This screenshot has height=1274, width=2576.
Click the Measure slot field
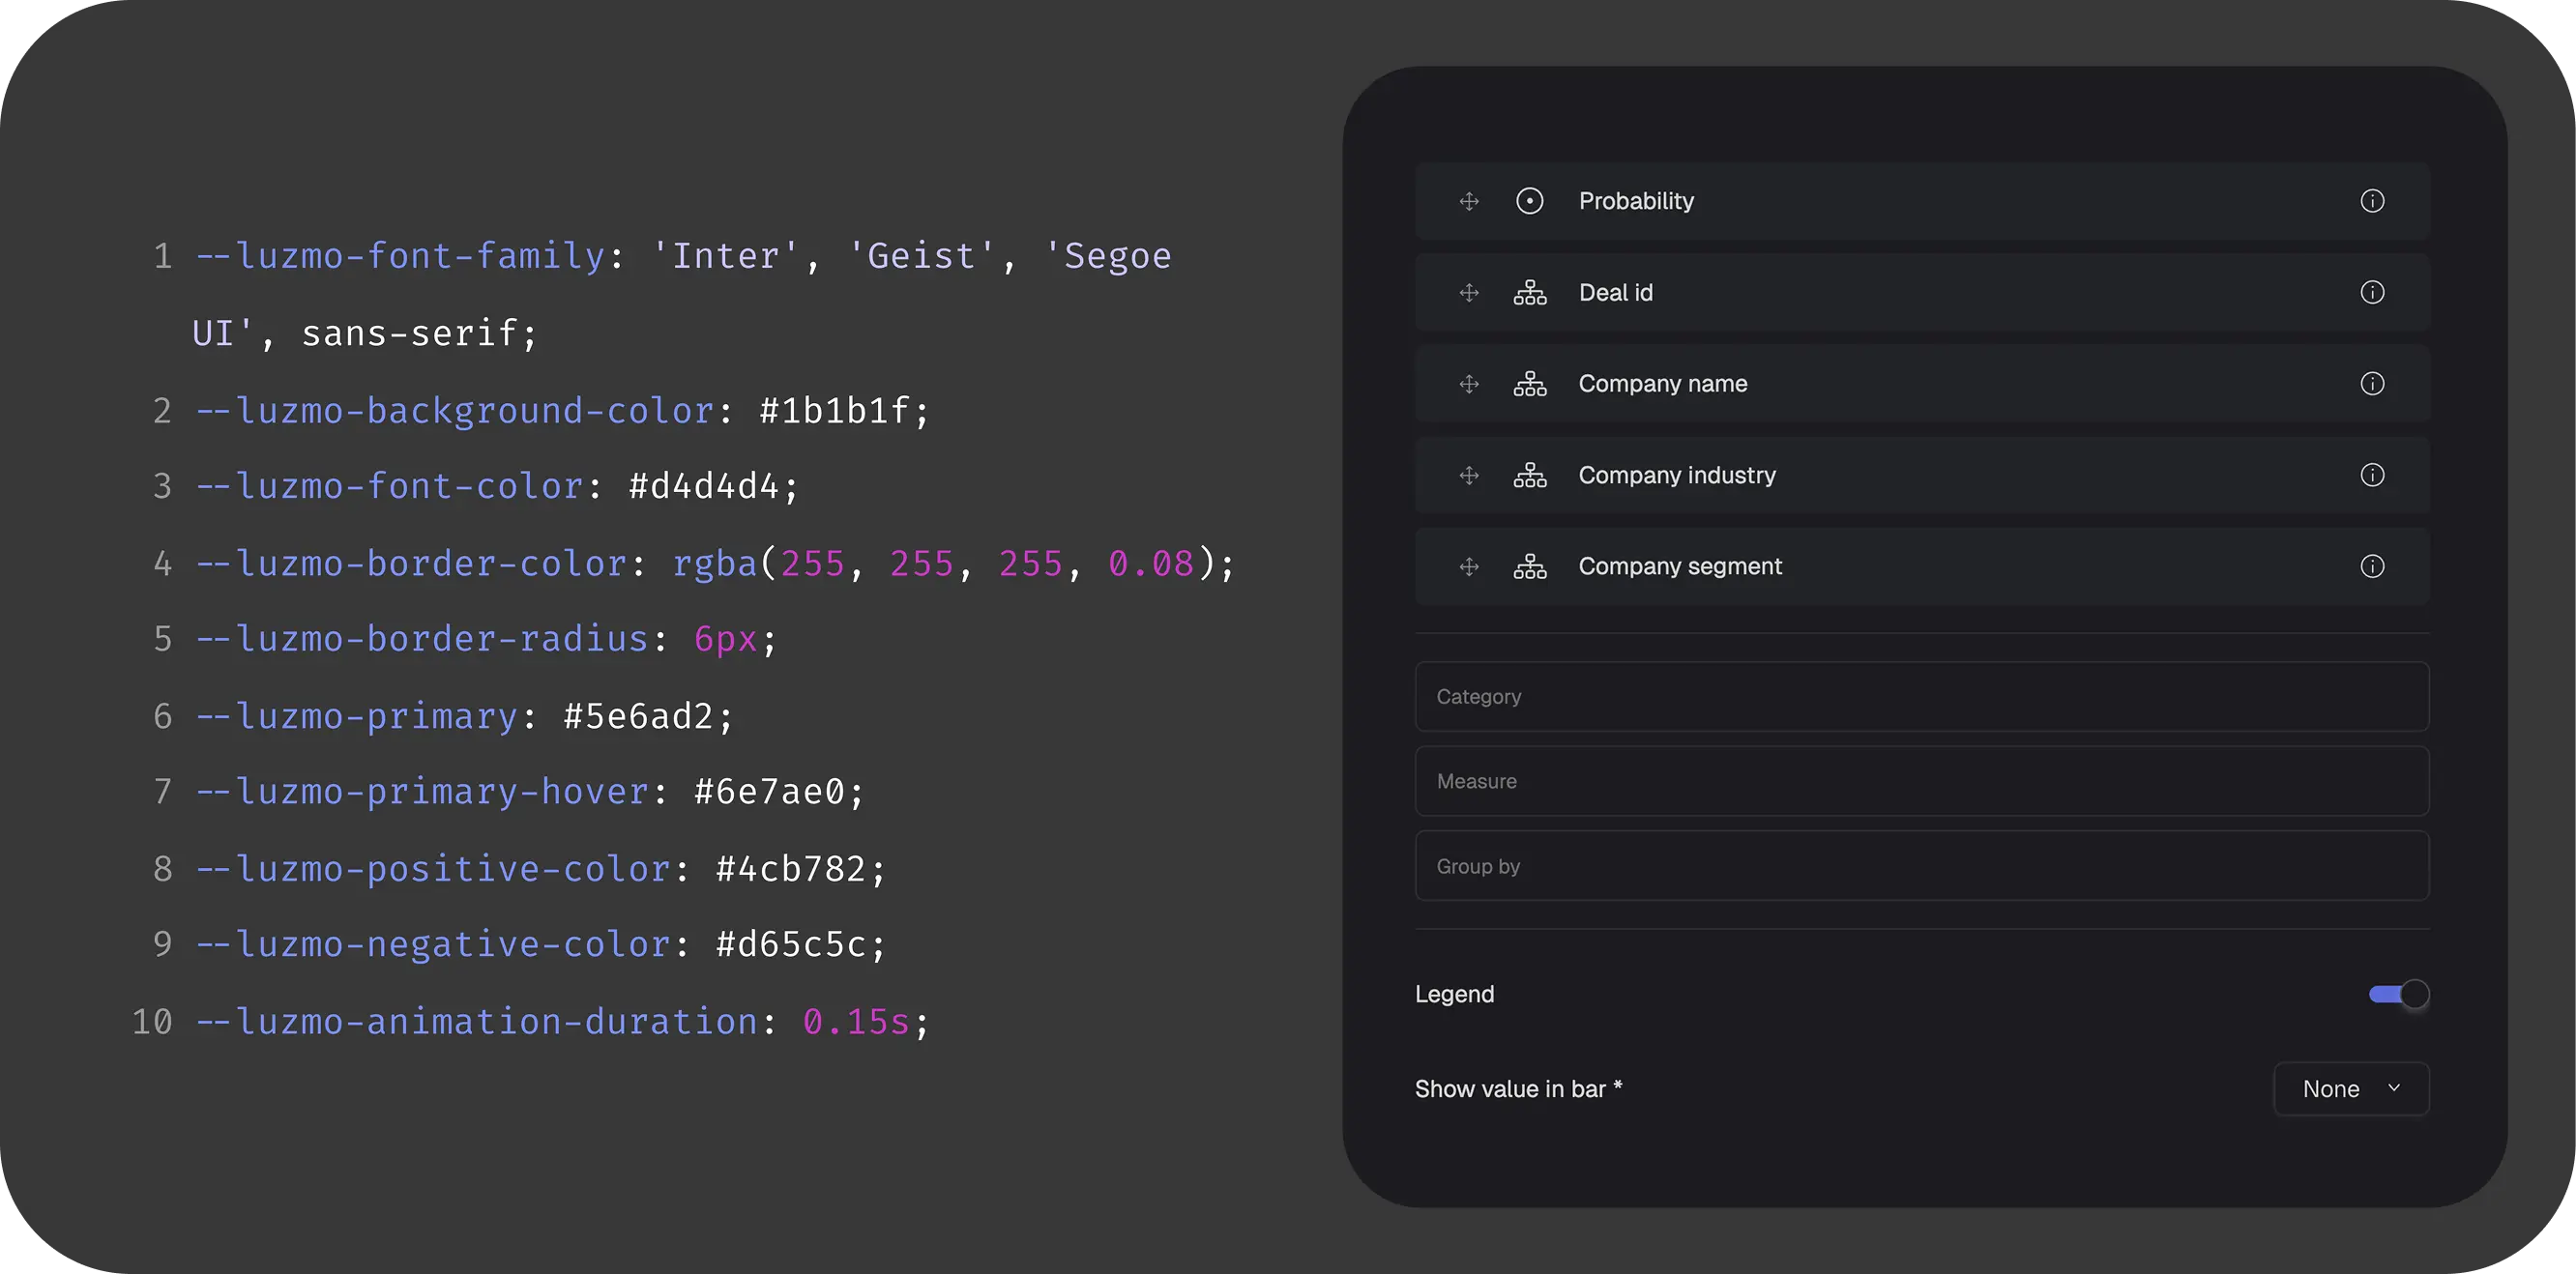tap(1921, 781)
